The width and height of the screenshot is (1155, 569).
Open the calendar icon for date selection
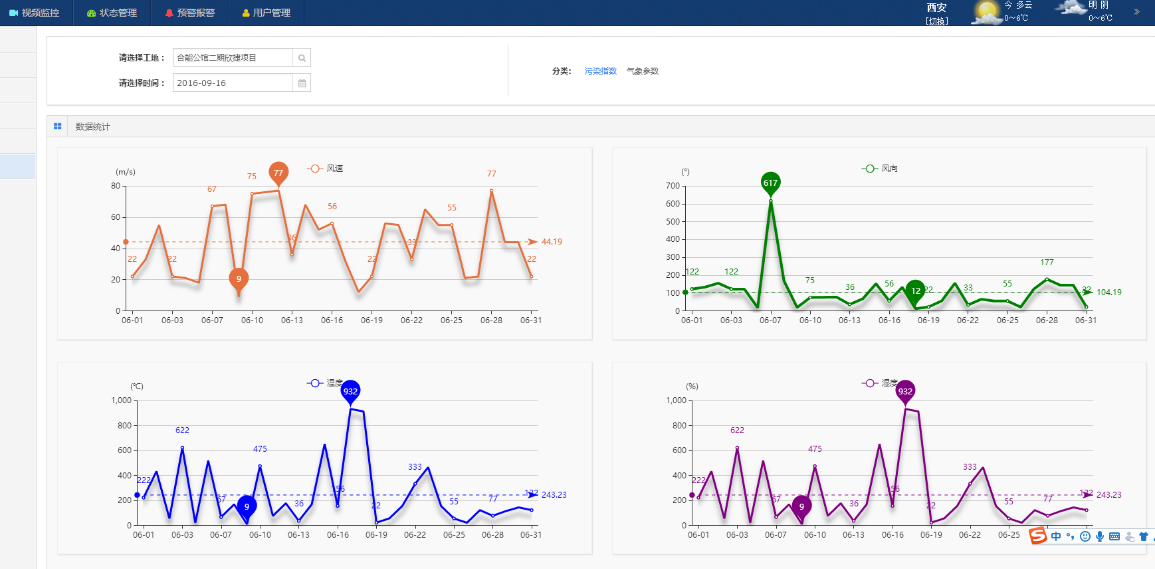point(301,83)
